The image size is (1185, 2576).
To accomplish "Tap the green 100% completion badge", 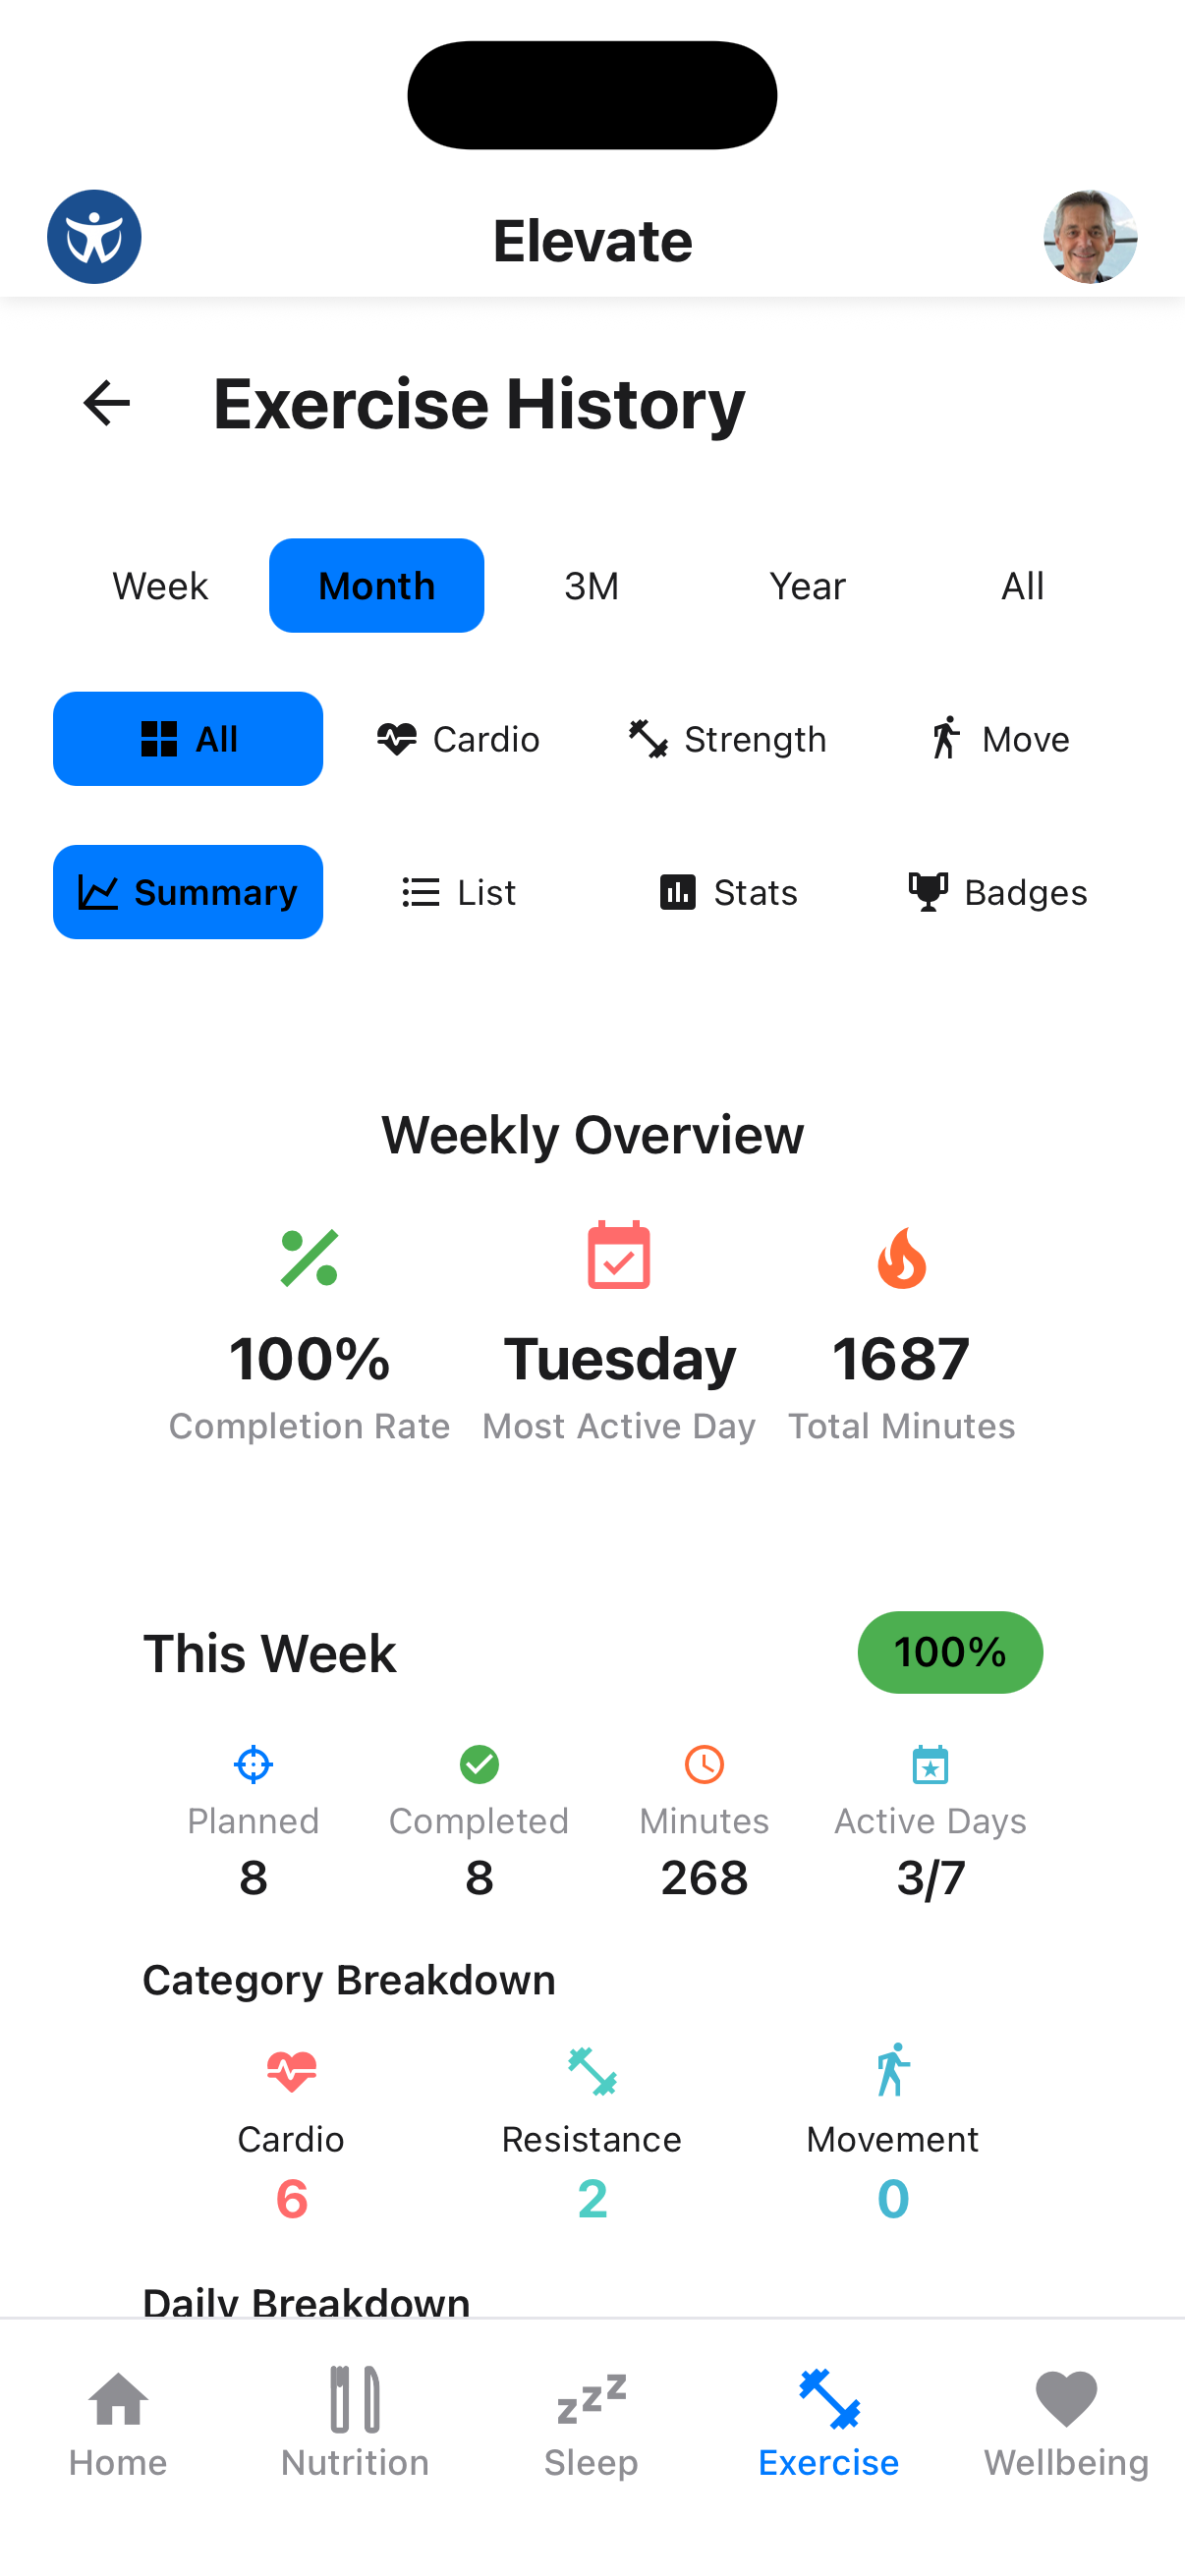I will pos(950,1652).
